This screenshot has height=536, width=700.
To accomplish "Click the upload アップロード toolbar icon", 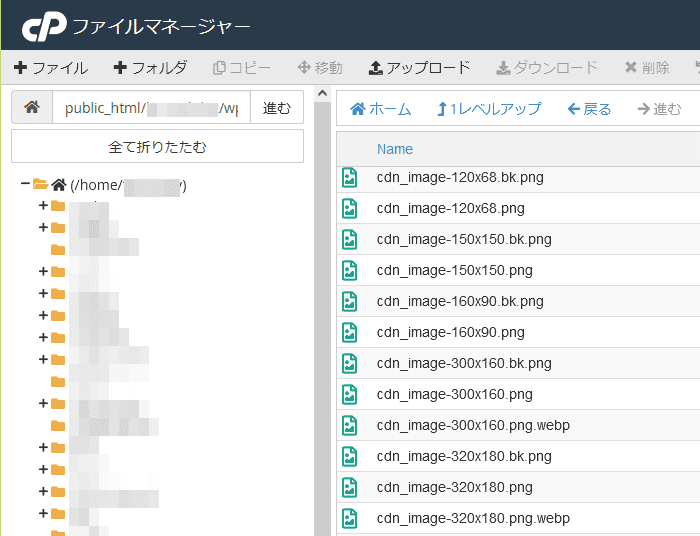I will pyautogui.click(x=376, y=68).
